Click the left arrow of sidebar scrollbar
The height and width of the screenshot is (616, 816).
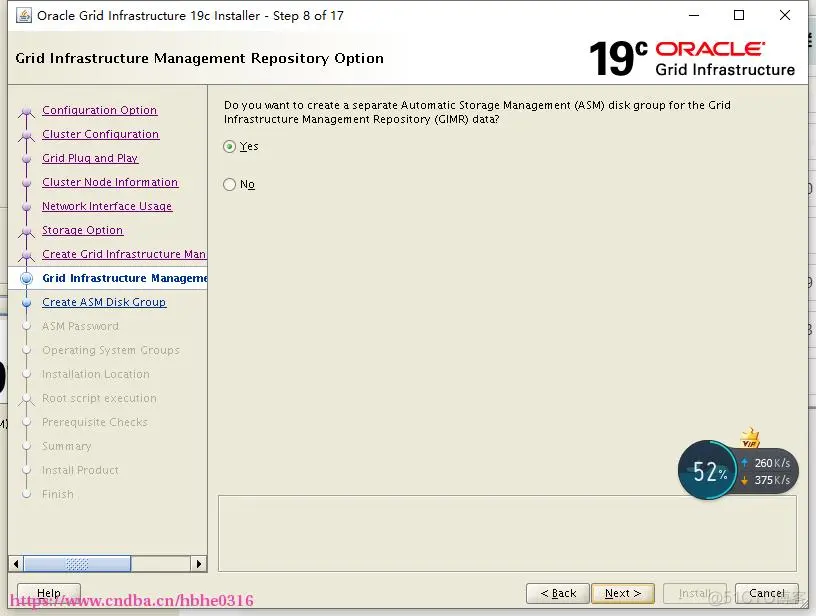pos(16,563)
